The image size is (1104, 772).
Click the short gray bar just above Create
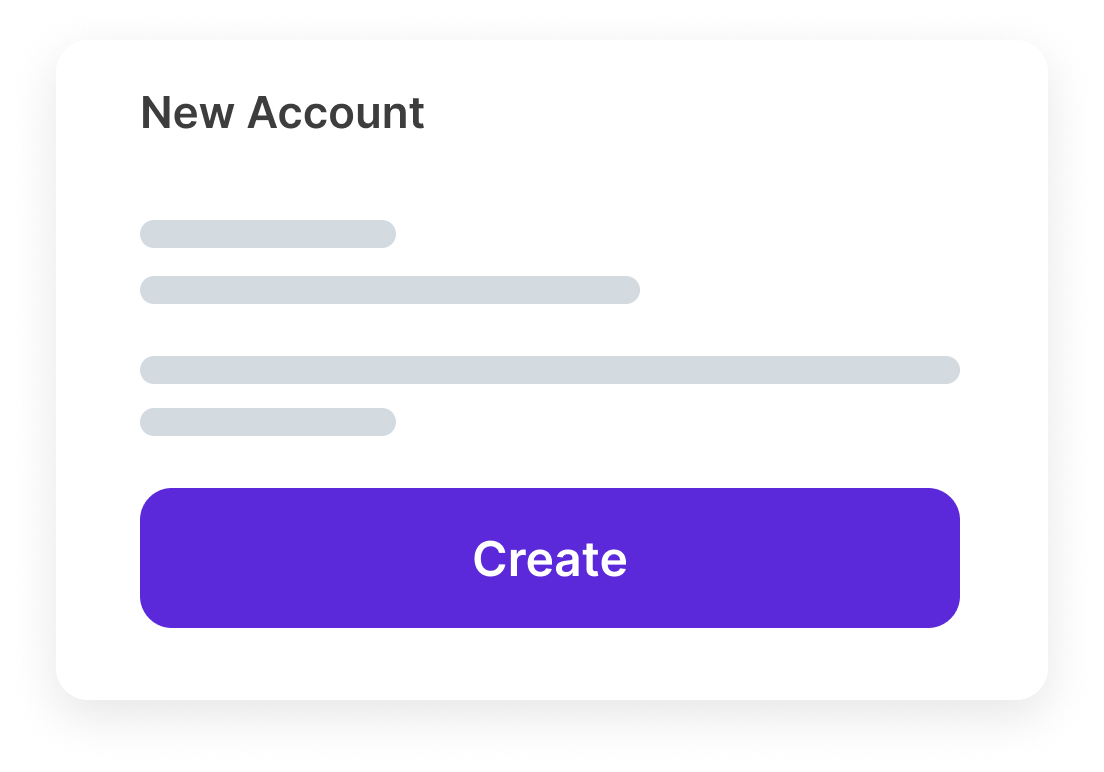coord(268,422)
